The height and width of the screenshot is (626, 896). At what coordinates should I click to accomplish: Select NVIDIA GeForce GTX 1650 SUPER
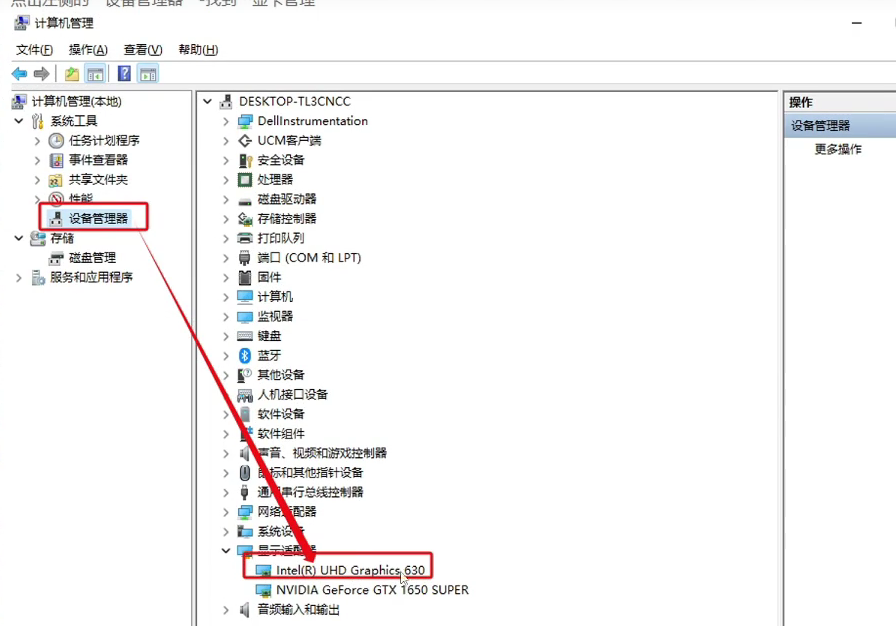(x=372, y=589)
